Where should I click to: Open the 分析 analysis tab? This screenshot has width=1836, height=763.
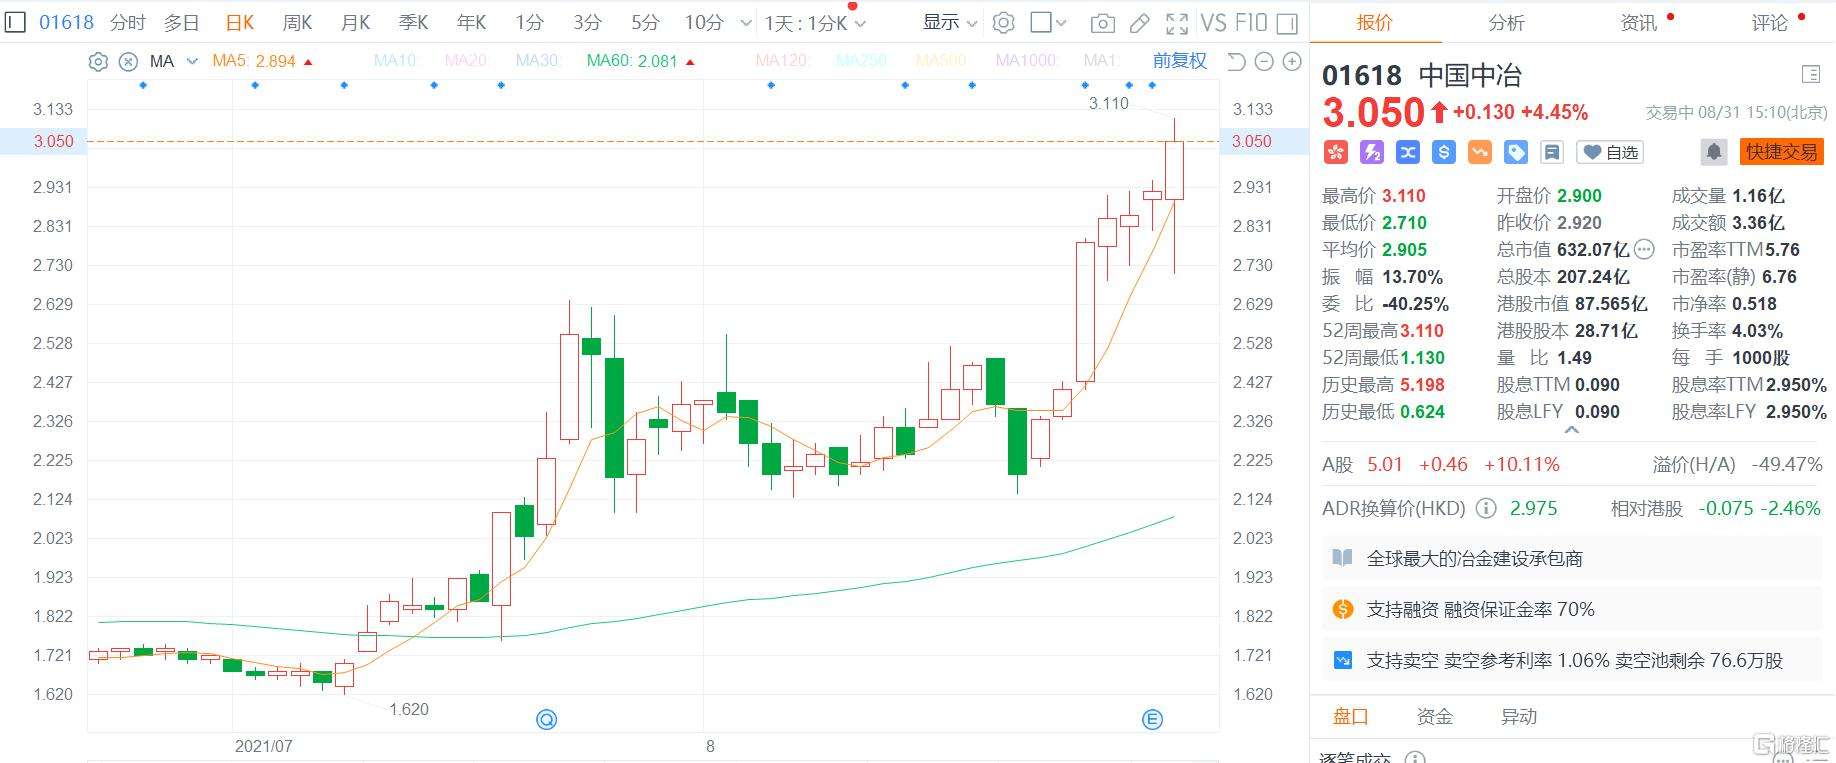[x=1506, y=22]
